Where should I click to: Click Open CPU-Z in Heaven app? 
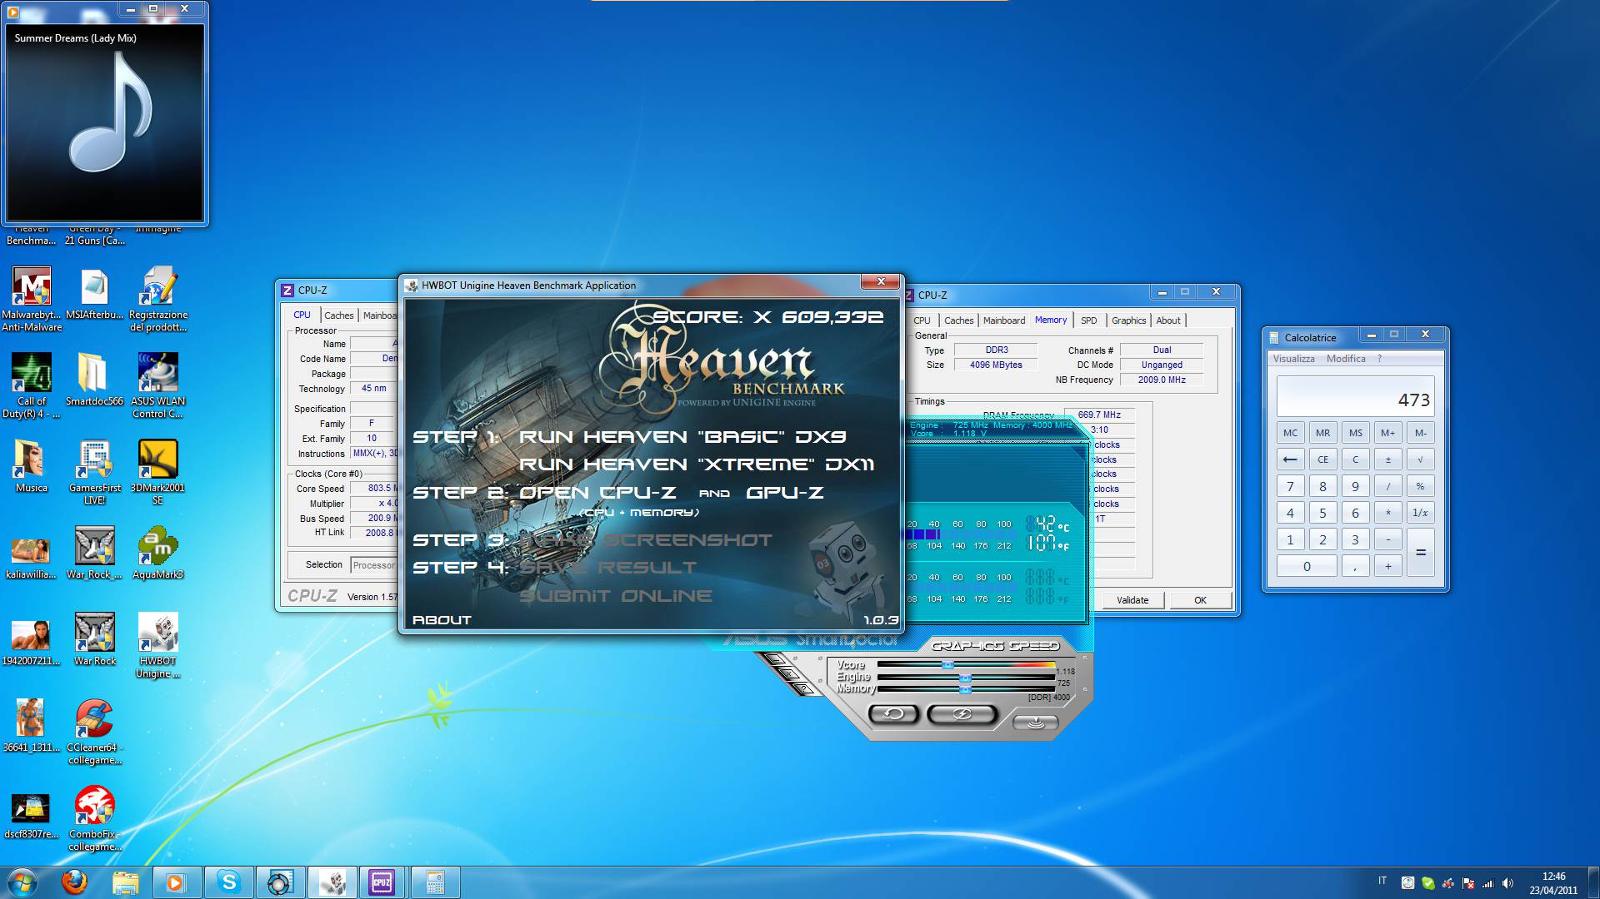[x=597, y=493]
